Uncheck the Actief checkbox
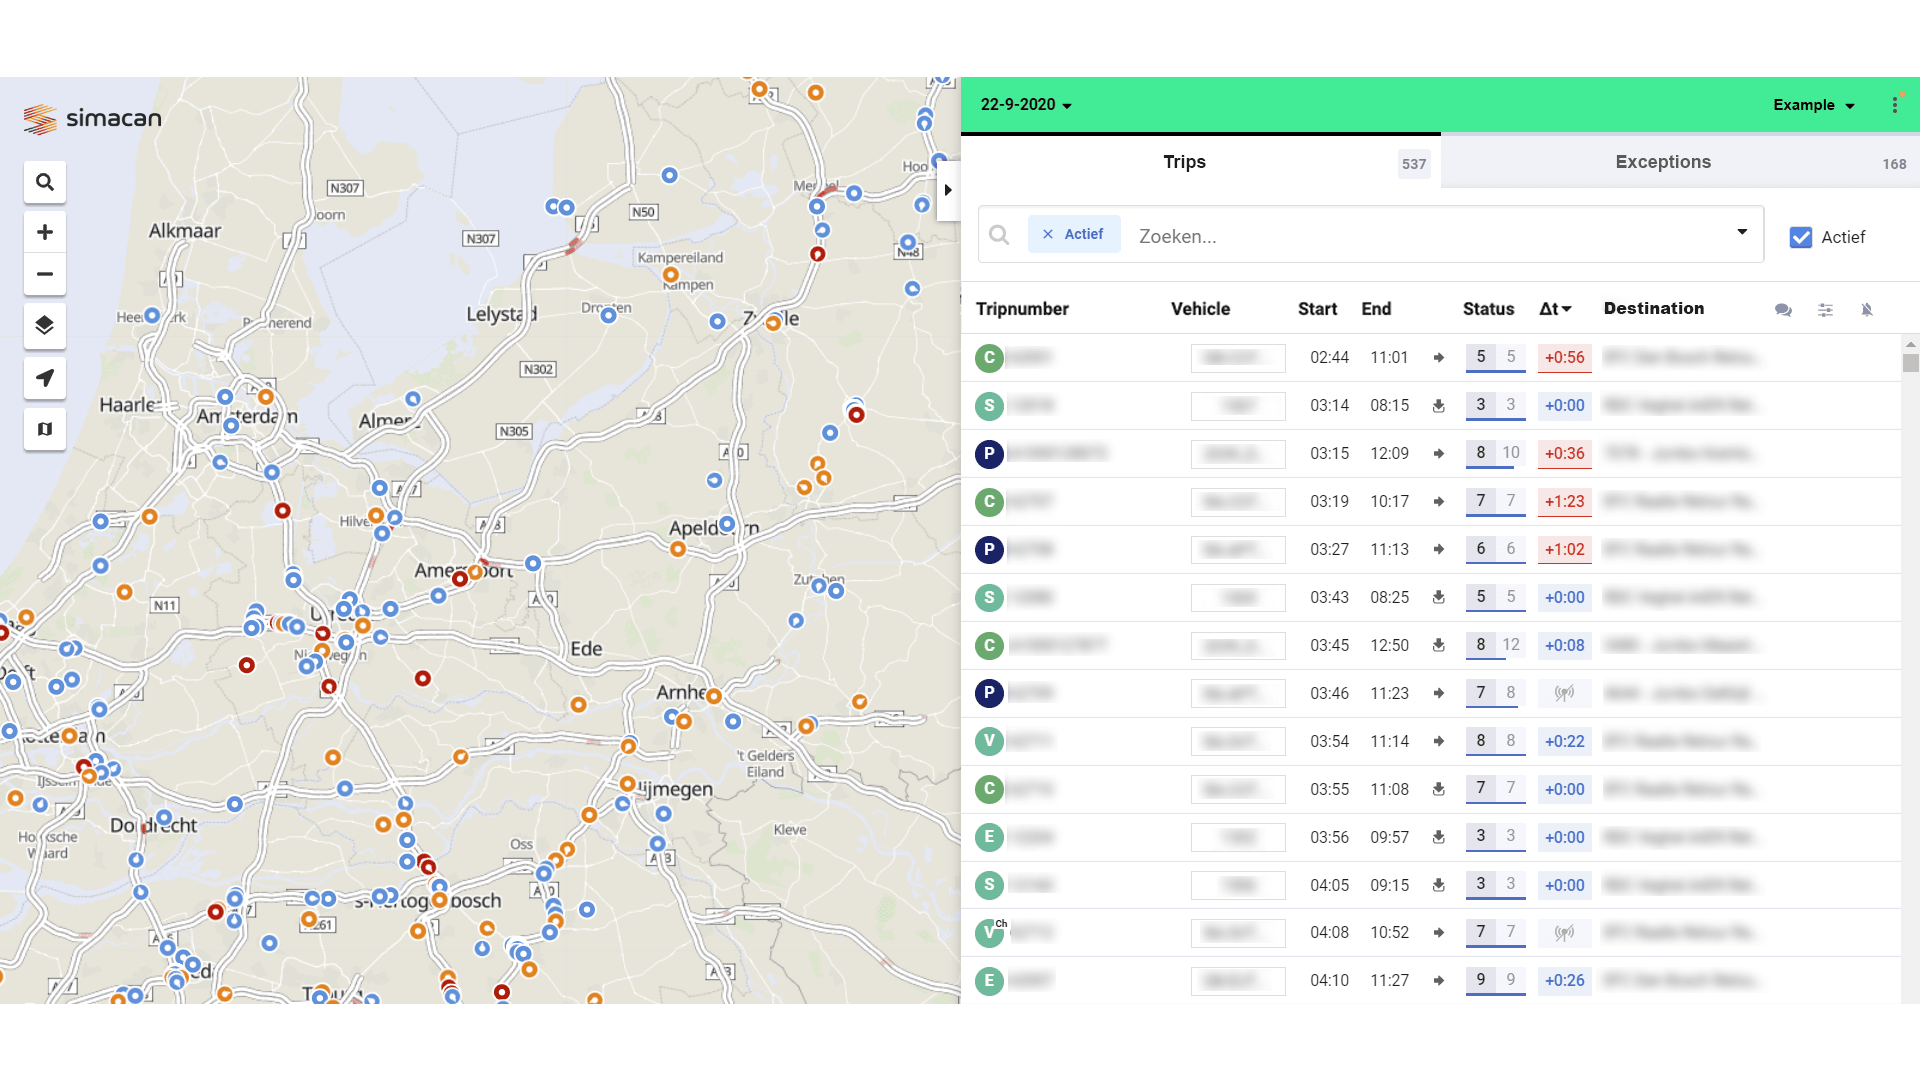The width and height of the screenshot is (1920, 1080). (x=1800, y=237)
